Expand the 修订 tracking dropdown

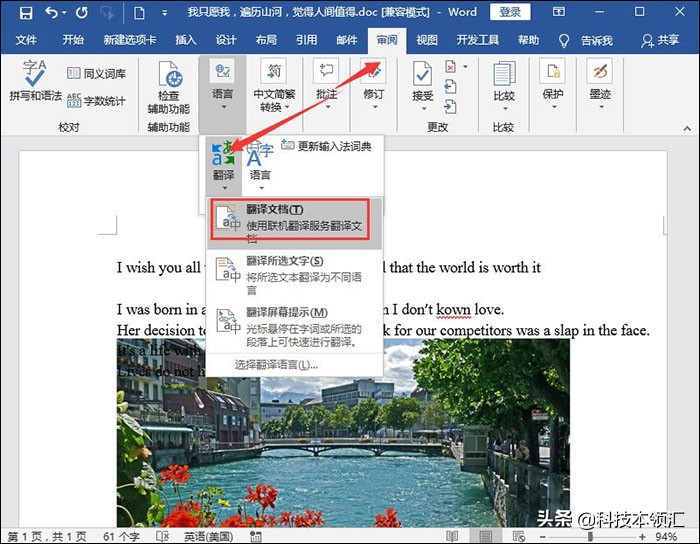(374, 85)
